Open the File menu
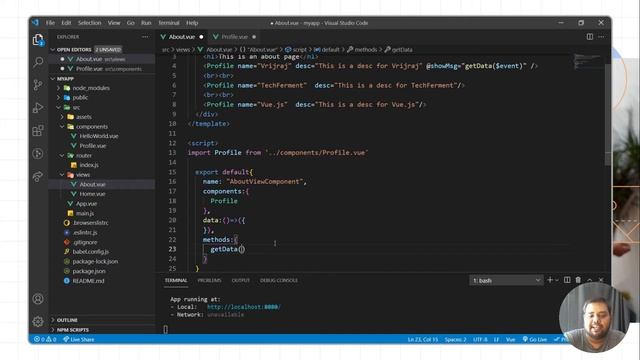640x360 pixels. coord(50,23)
